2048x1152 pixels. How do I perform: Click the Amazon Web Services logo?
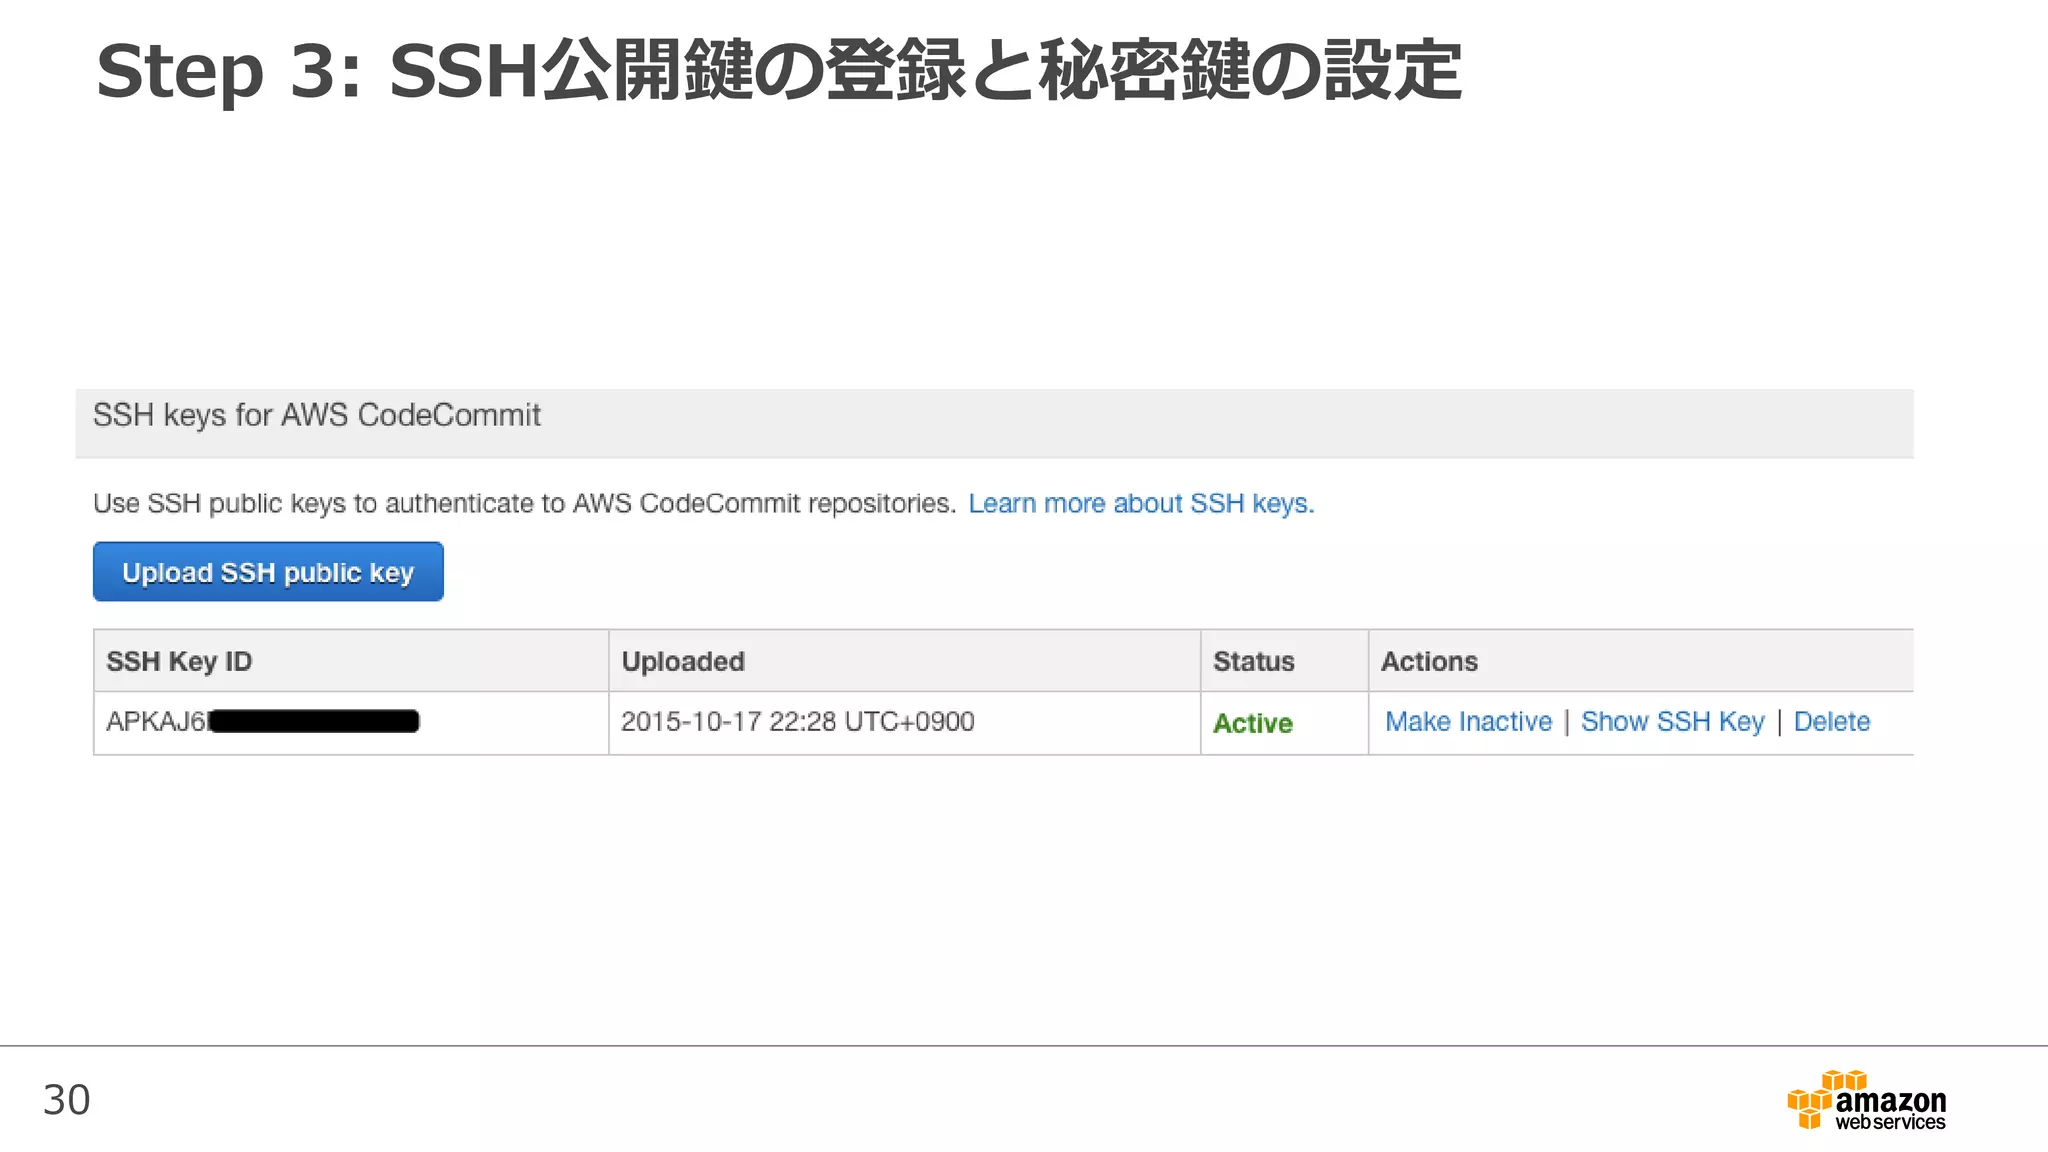click(1866, 1100)
